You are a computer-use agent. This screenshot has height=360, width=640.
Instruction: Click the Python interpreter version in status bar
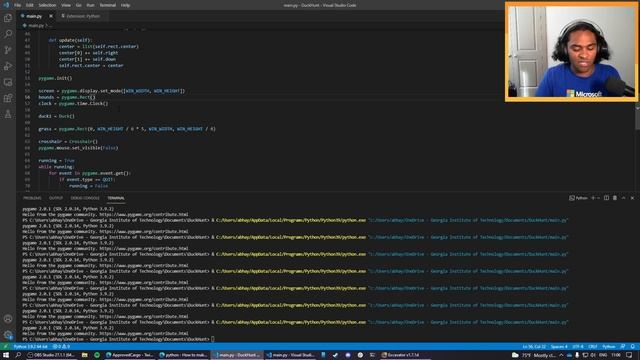click(31, 347)
